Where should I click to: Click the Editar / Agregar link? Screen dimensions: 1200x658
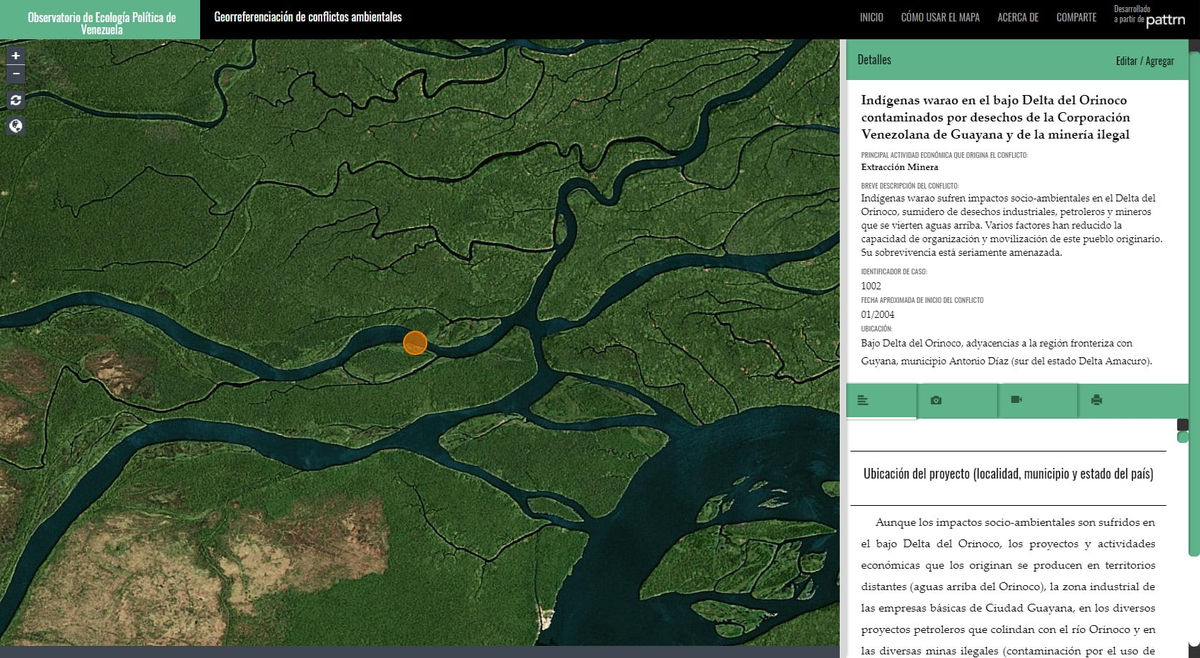tap(1145, 61)
